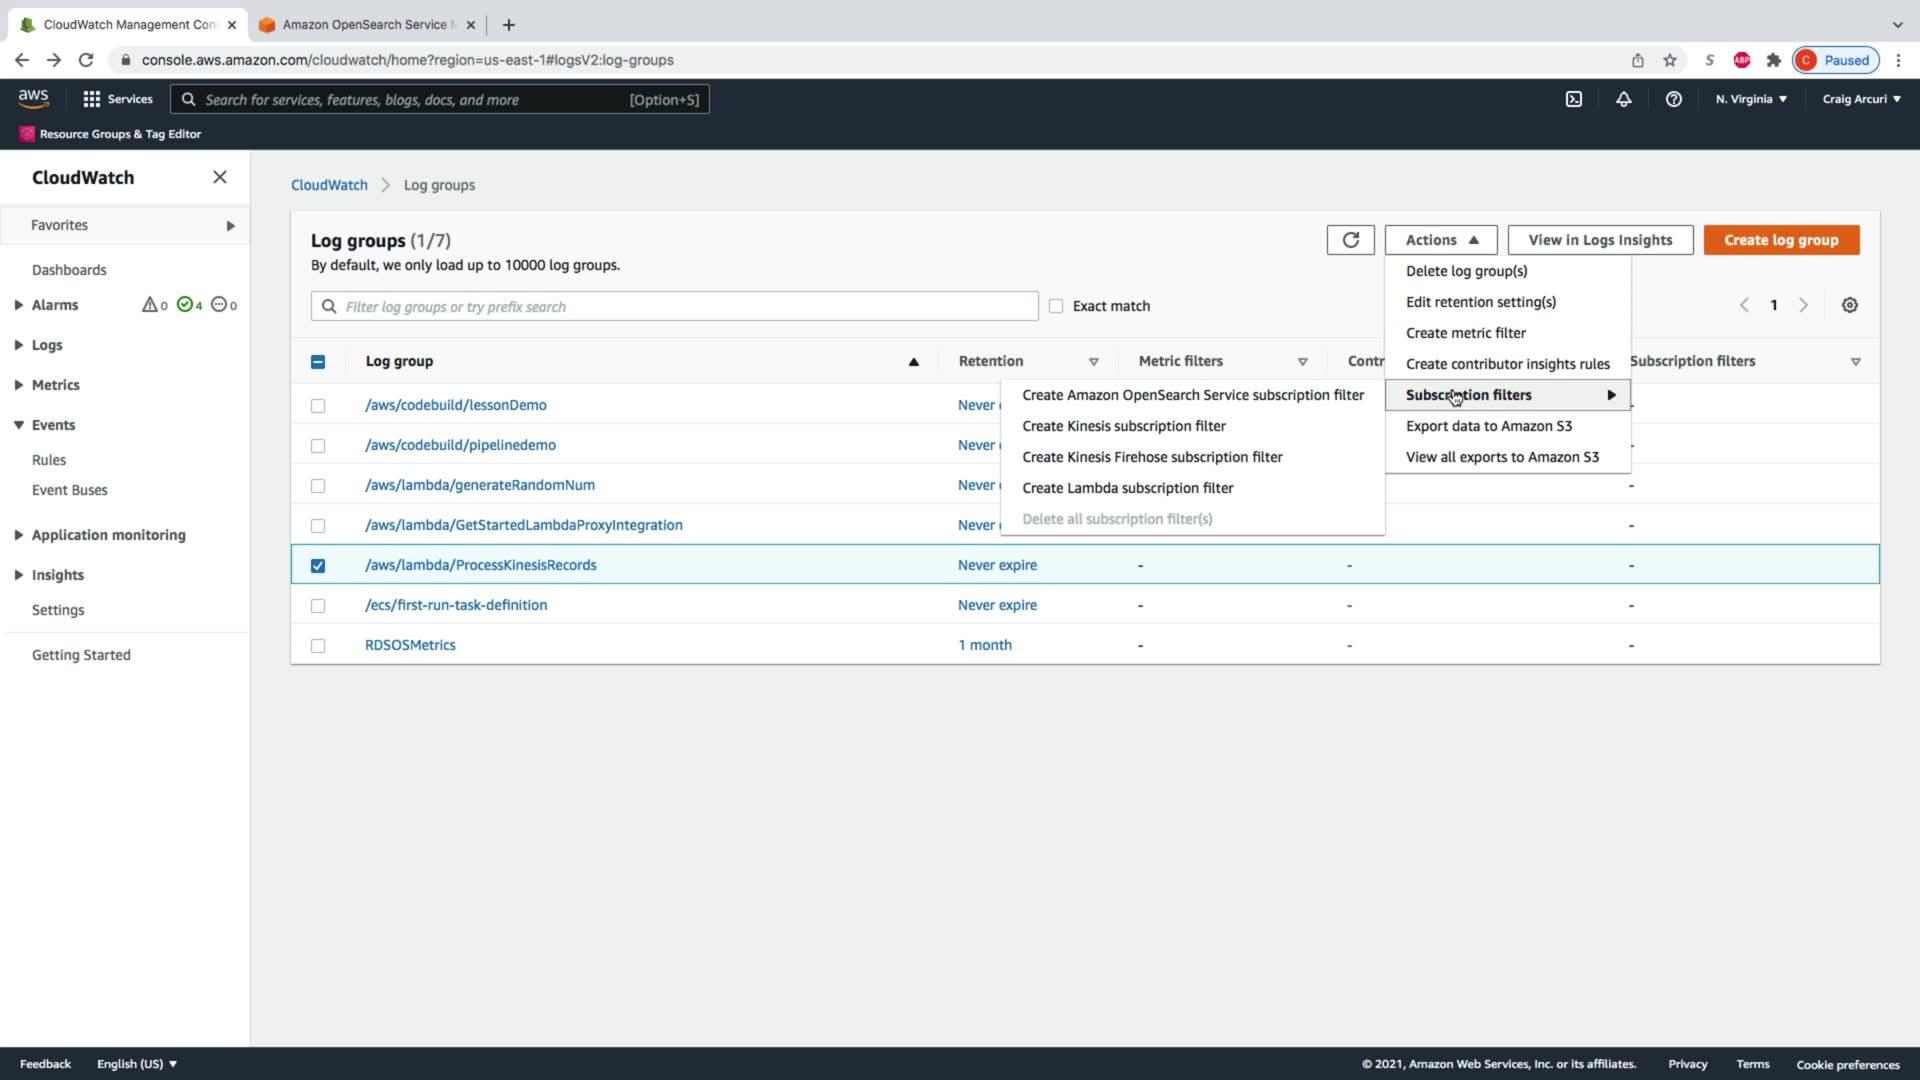Collapse the Events sidebar section

tap(19, 425)
